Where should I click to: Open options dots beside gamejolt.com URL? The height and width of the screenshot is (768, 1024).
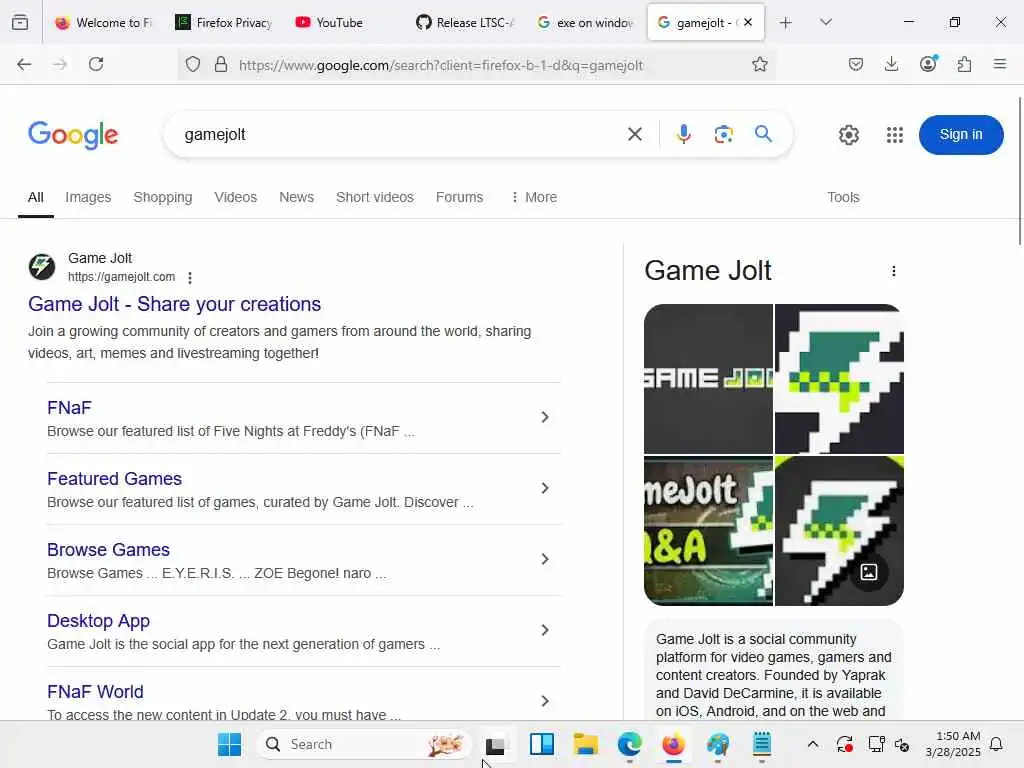point(190,278)
